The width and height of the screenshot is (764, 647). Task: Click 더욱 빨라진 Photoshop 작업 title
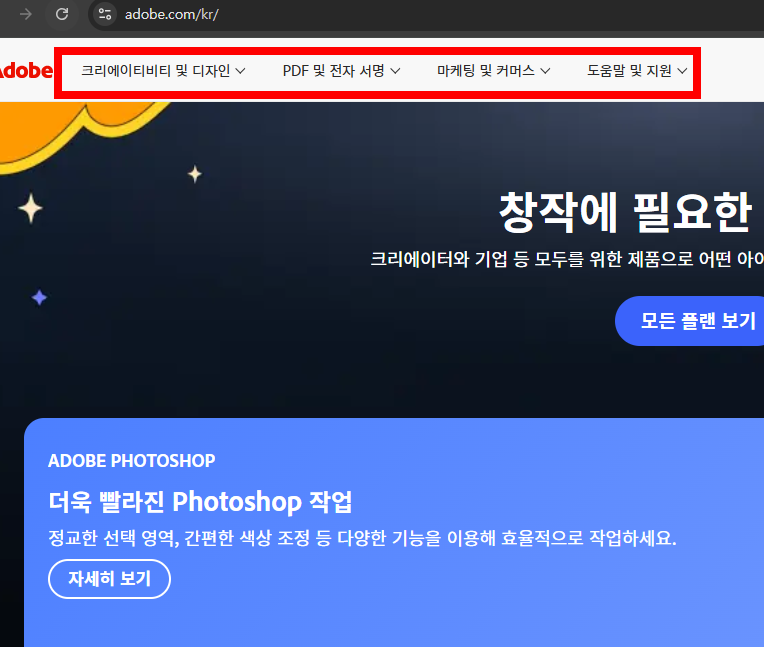(x=200, y=502)
